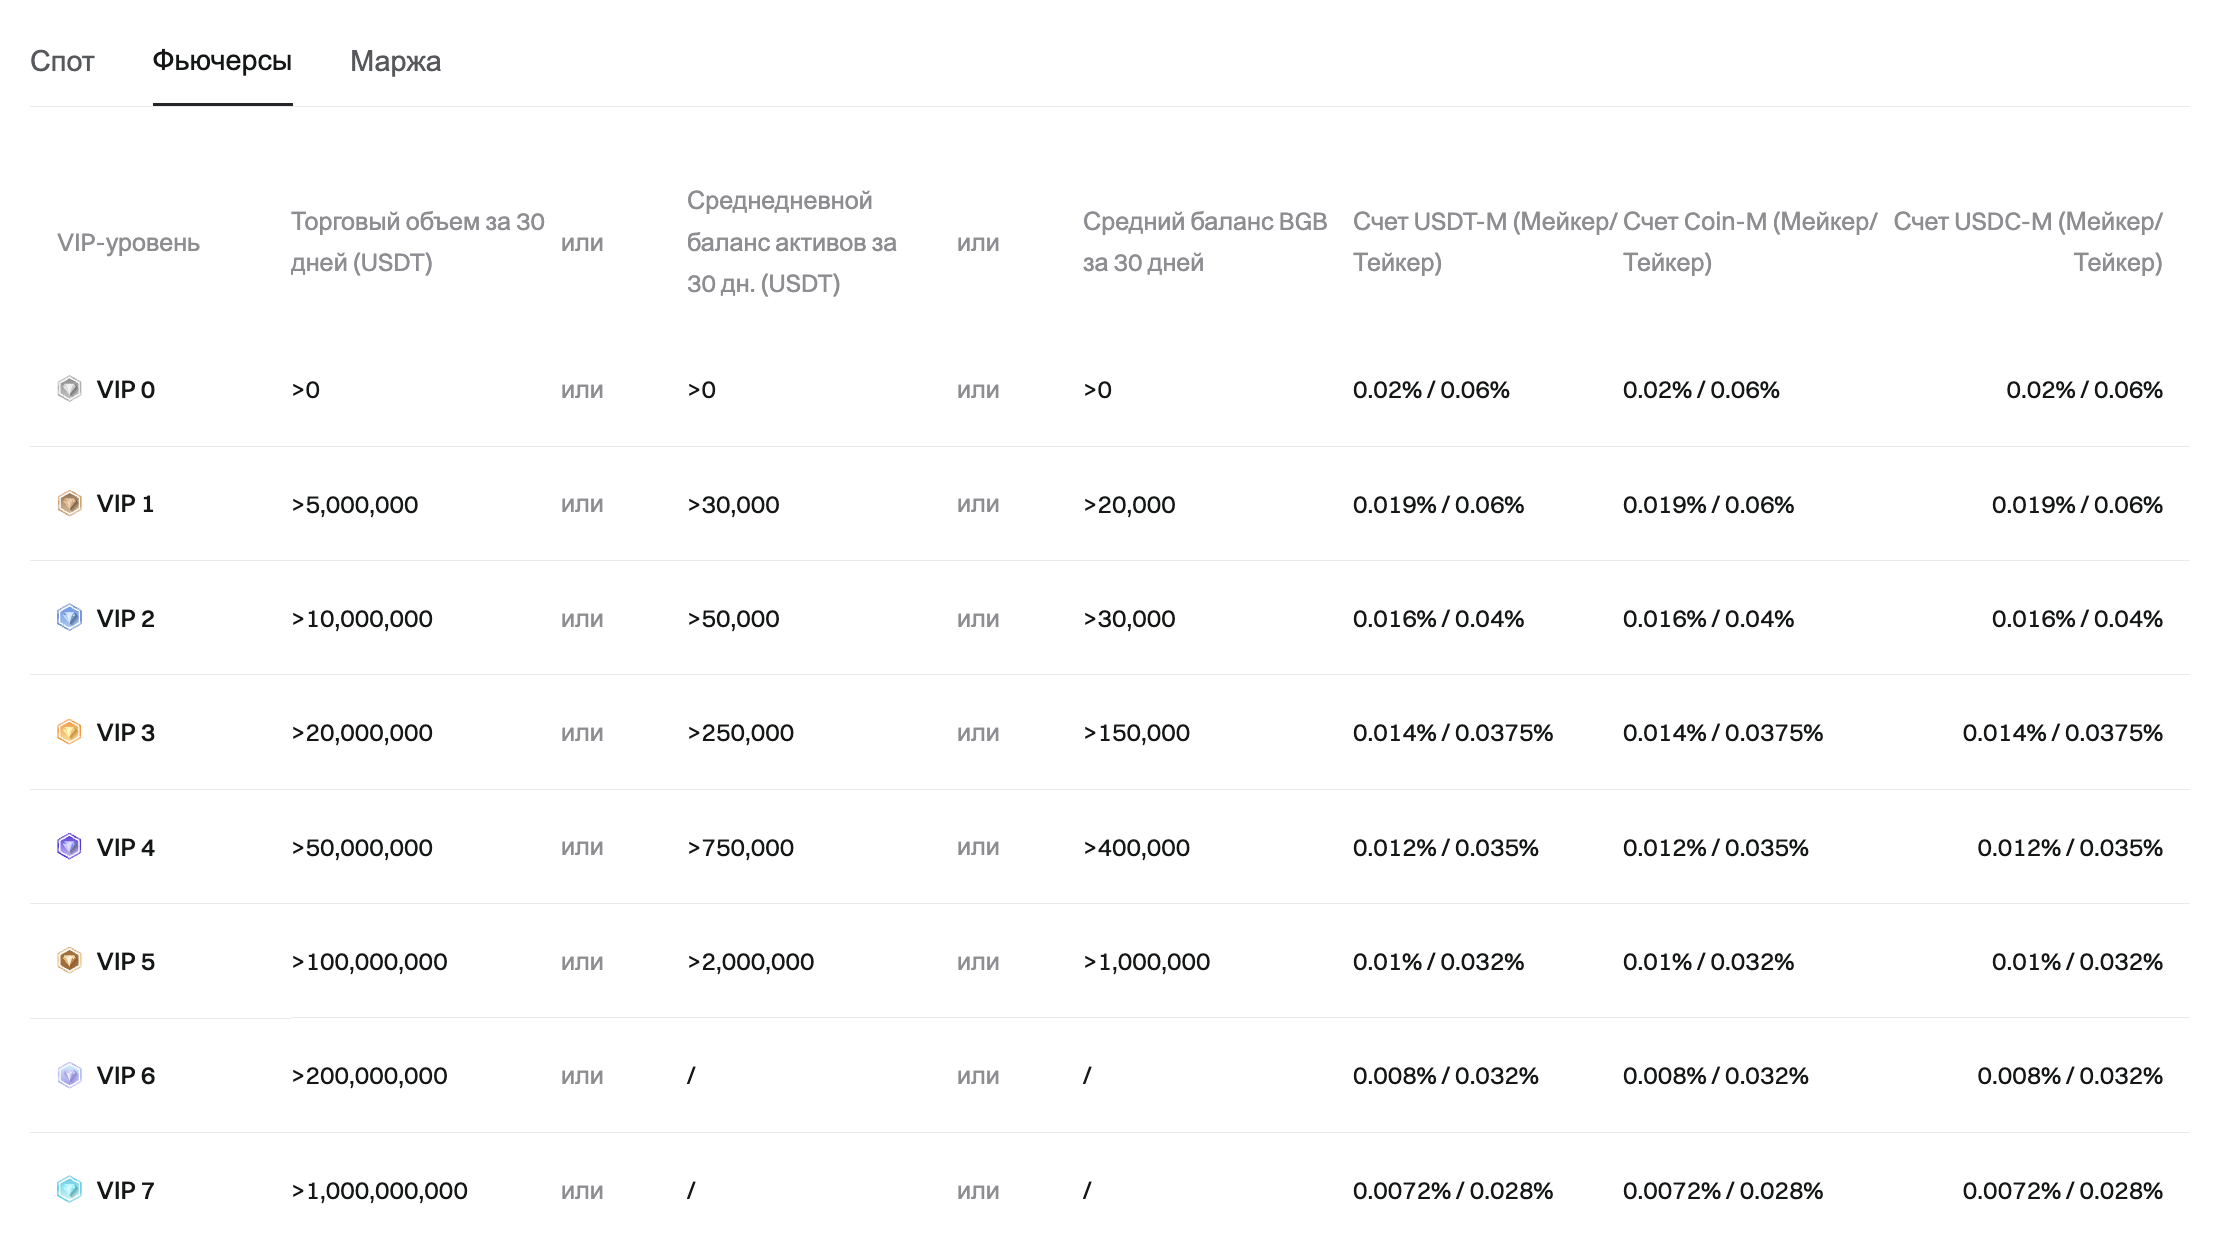Click VIP 4 Coin-M fee 0.012% / 0.035%
This screenshot has width=2216, height=1236.
tap(1716, 848)
